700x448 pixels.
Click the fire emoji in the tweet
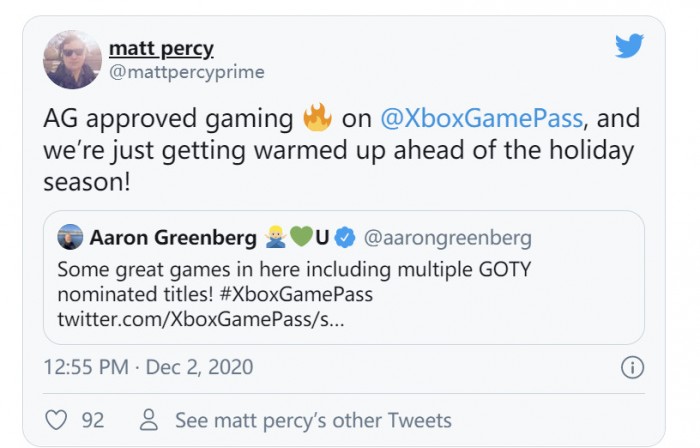click(x=317, y=118)
